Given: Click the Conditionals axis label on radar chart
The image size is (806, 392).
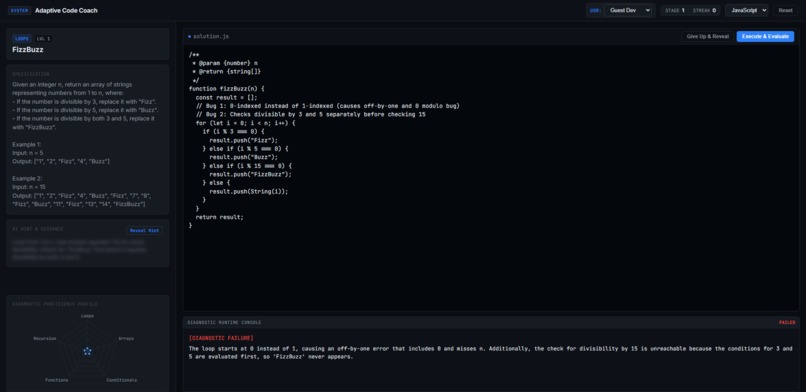Looking at the screenshot, I should click(x=122, y=380).
